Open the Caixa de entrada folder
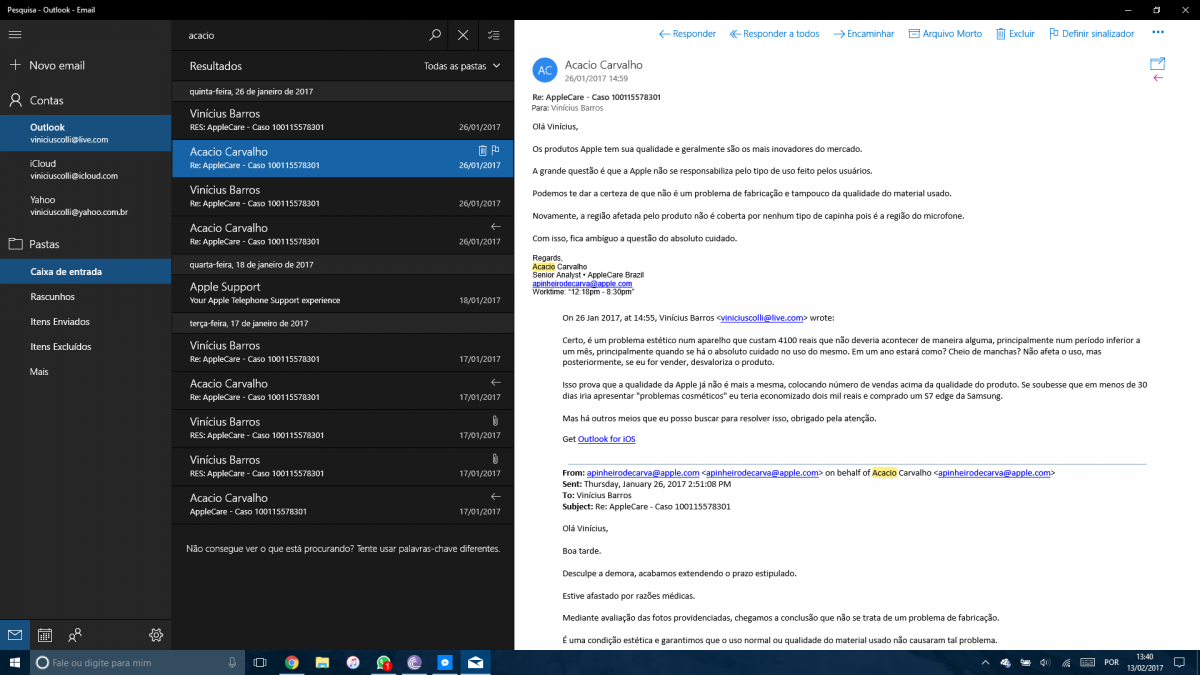 (x=85, y=271)
